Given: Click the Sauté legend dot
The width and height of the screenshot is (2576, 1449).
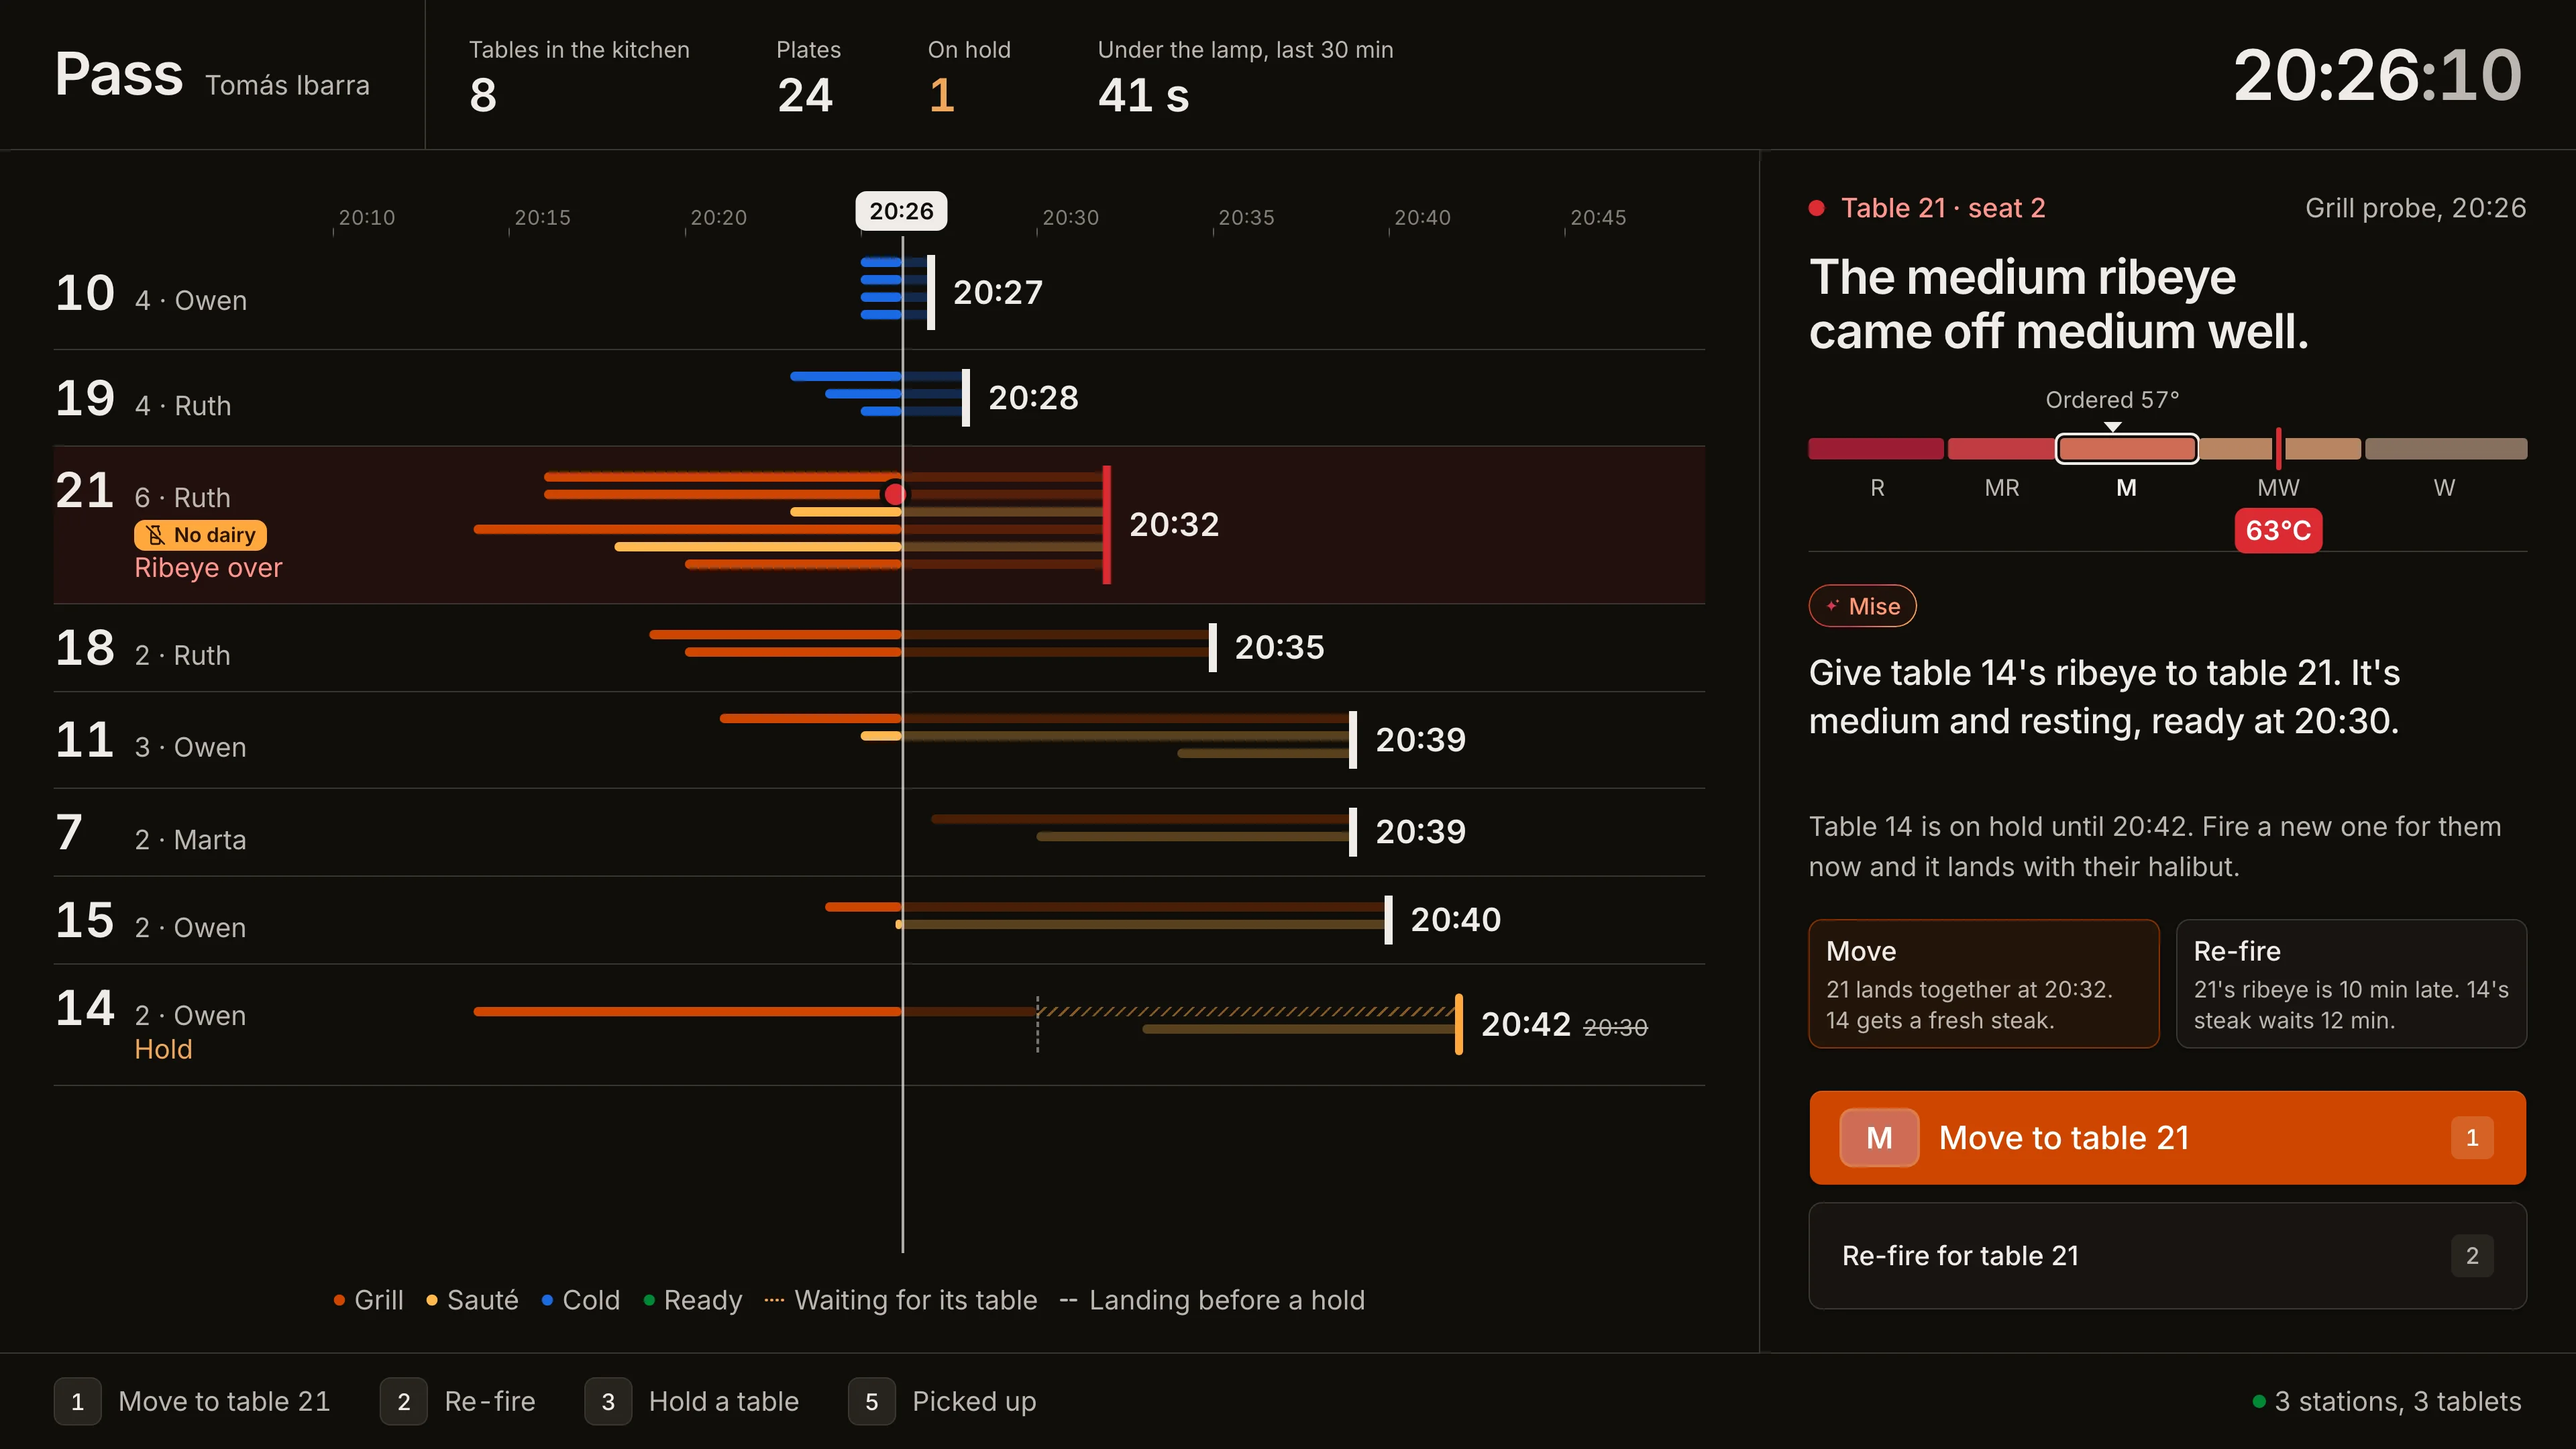Looking at the screenshot, I should tap(432, 1300).
